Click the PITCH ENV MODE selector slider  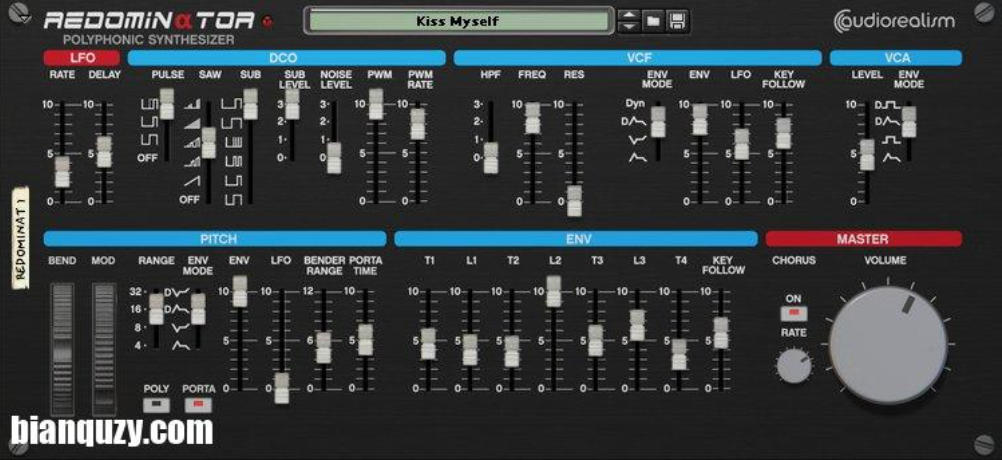point(198,309)
